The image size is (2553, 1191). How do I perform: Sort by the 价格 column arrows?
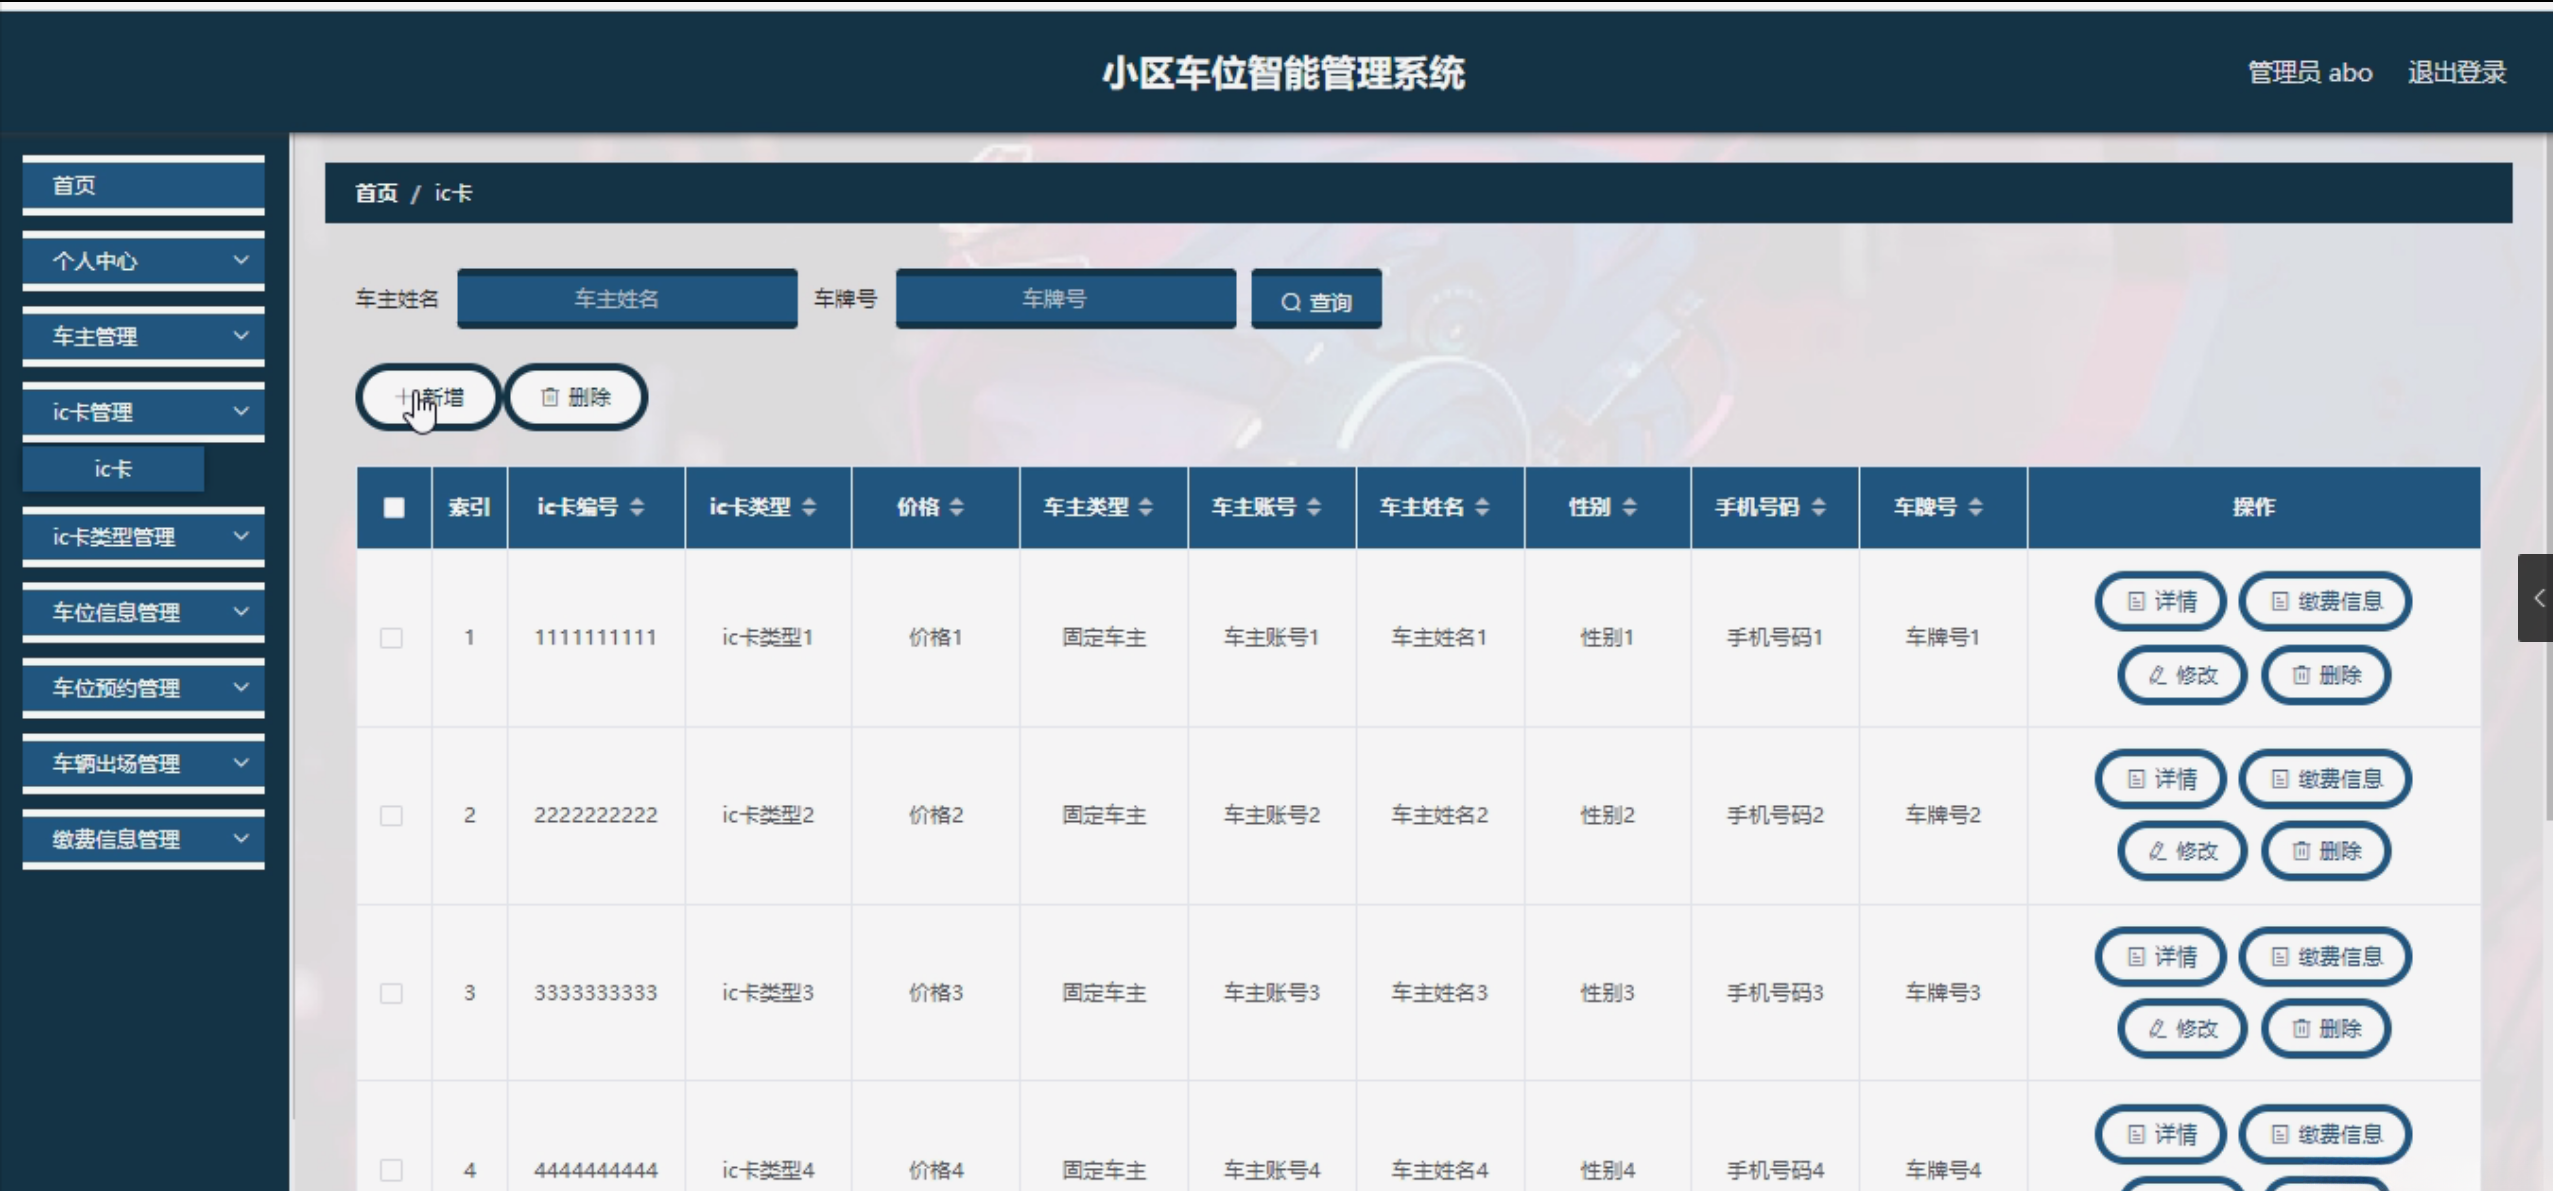click(957, 507)
